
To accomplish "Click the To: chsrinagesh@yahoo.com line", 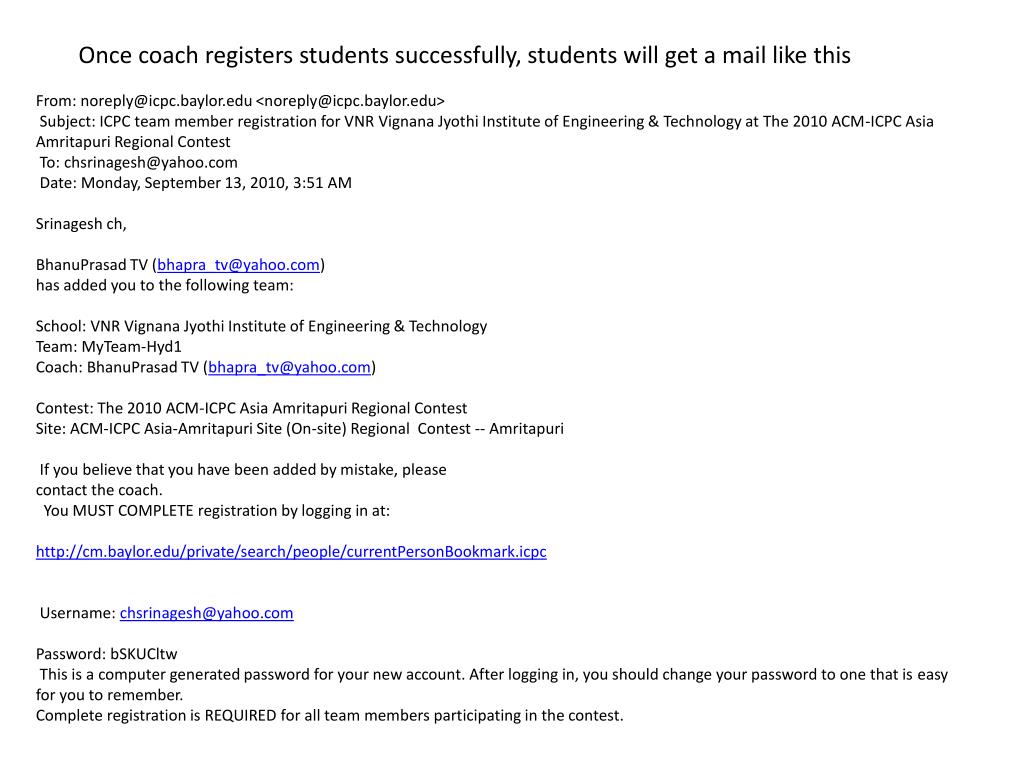I will pos(139,162).
